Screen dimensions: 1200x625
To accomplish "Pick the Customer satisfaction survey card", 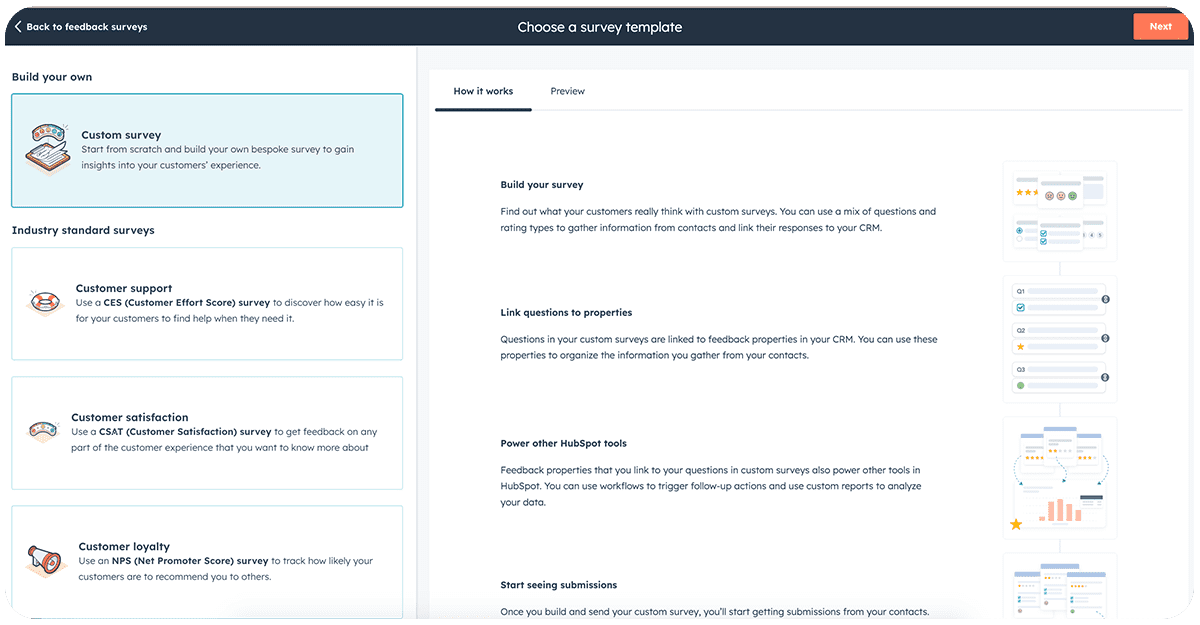I will [x=207, y=433].
